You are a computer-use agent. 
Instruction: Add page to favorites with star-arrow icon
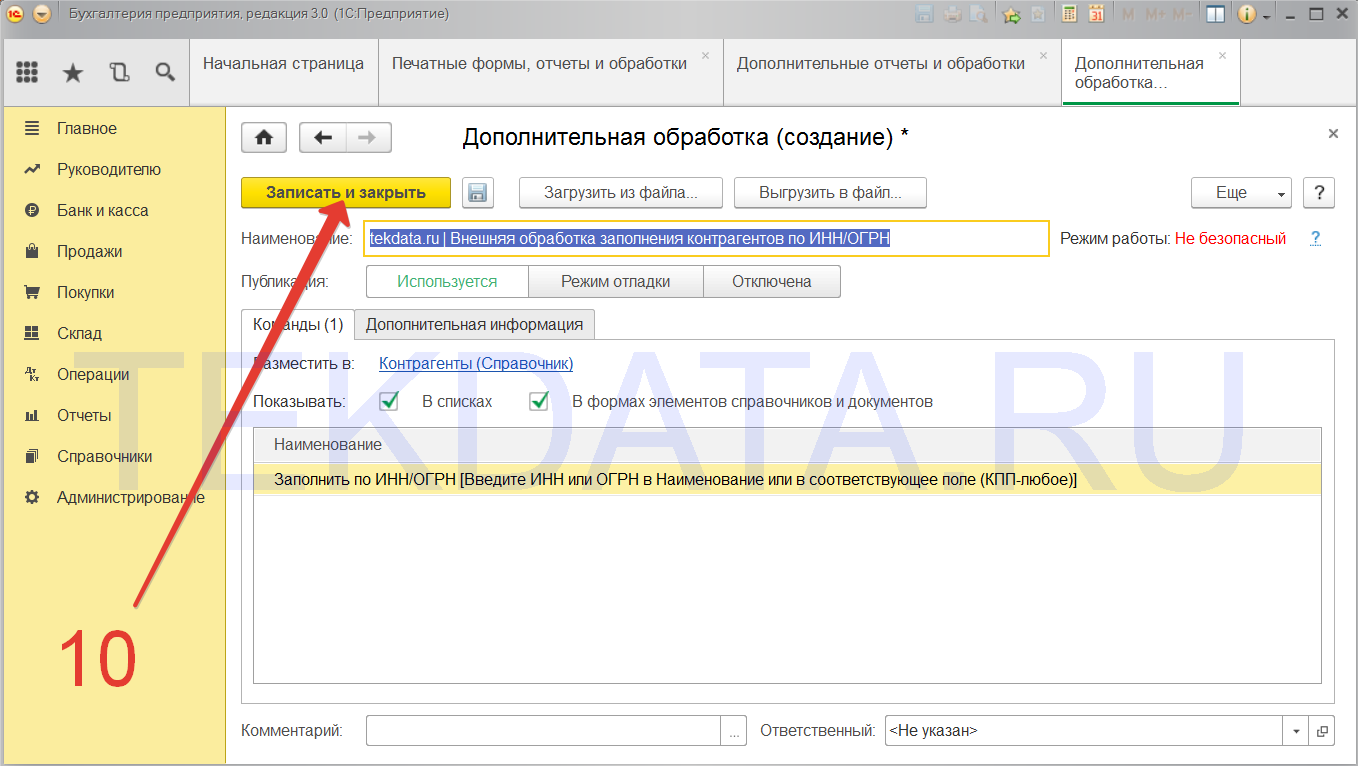click(x=1011, y=14)
